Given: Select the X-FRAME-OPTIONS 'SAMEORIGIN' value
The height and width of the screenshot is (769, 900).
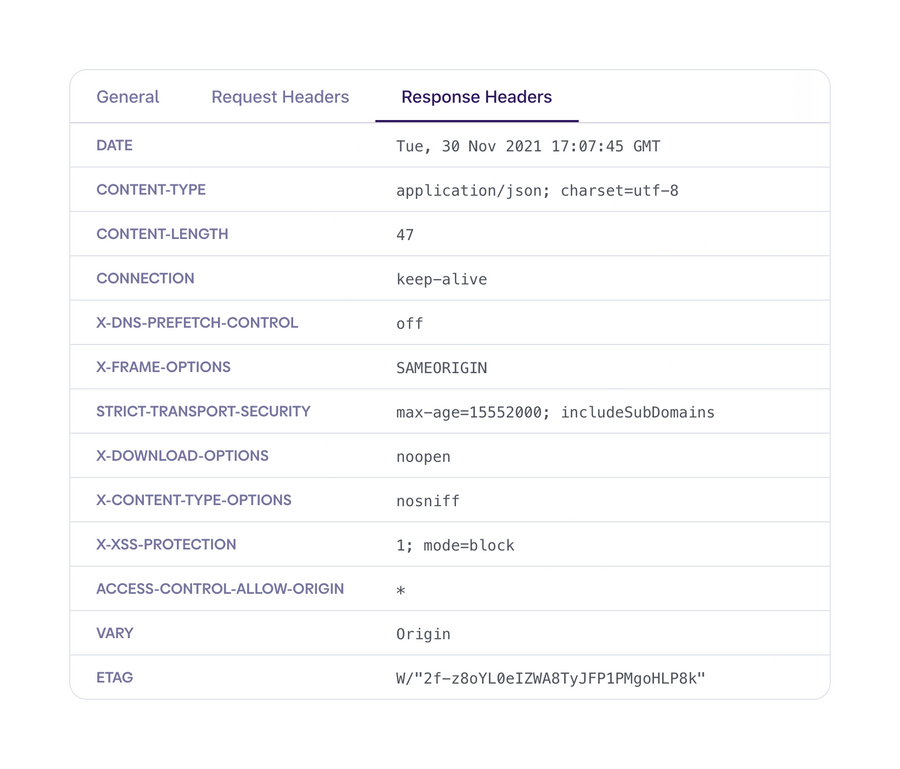Looking at the screenshot, I should pos(441,368).
